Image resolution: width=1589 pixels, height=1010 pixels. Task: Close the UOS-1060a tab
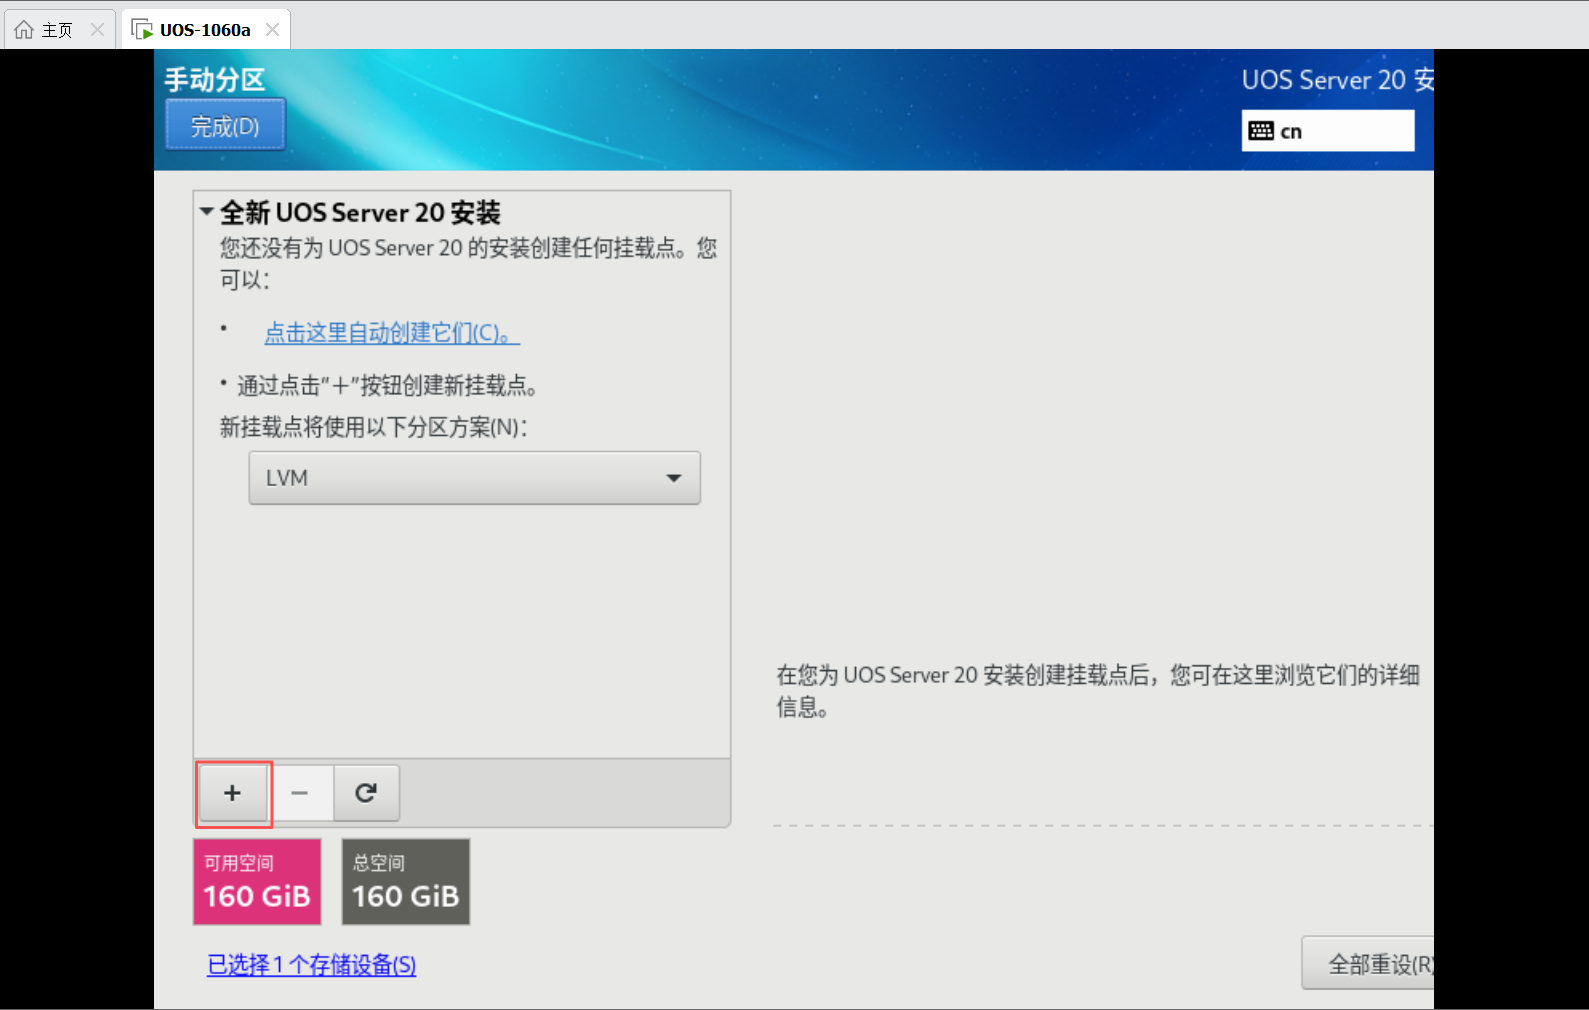272,30
